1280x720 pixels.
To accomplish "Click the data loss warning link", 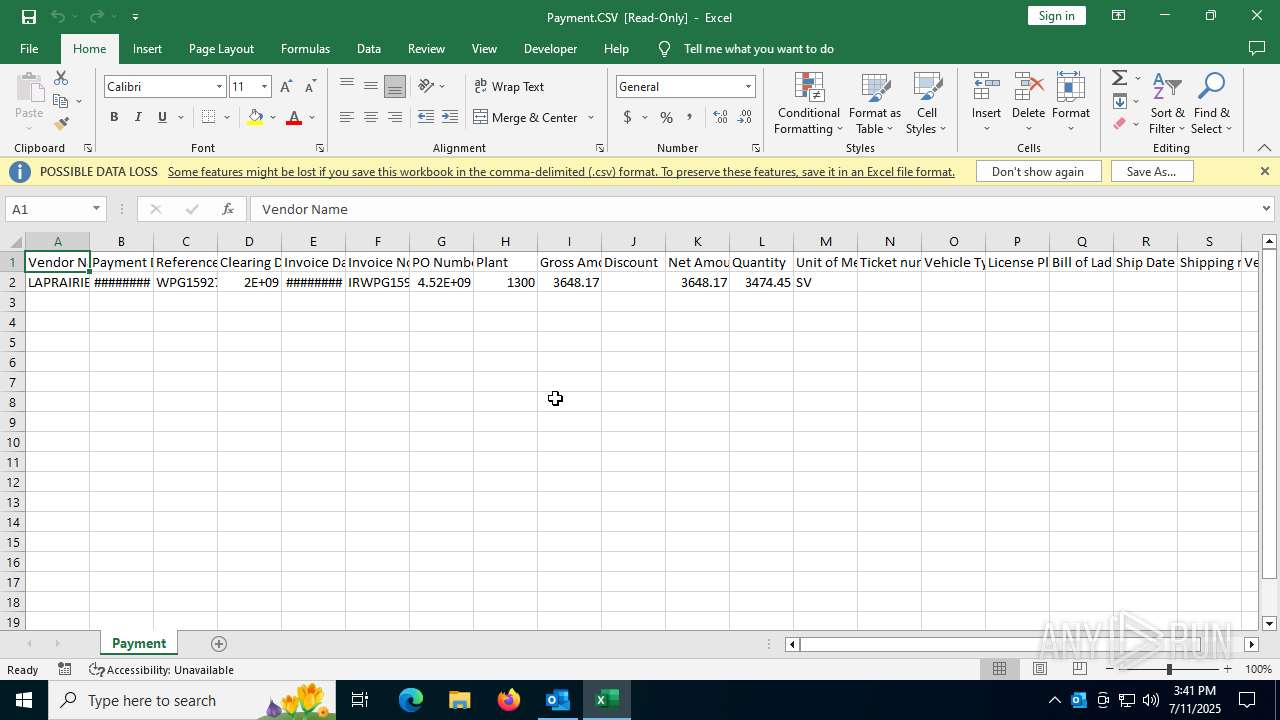I will tap(561, 172).
